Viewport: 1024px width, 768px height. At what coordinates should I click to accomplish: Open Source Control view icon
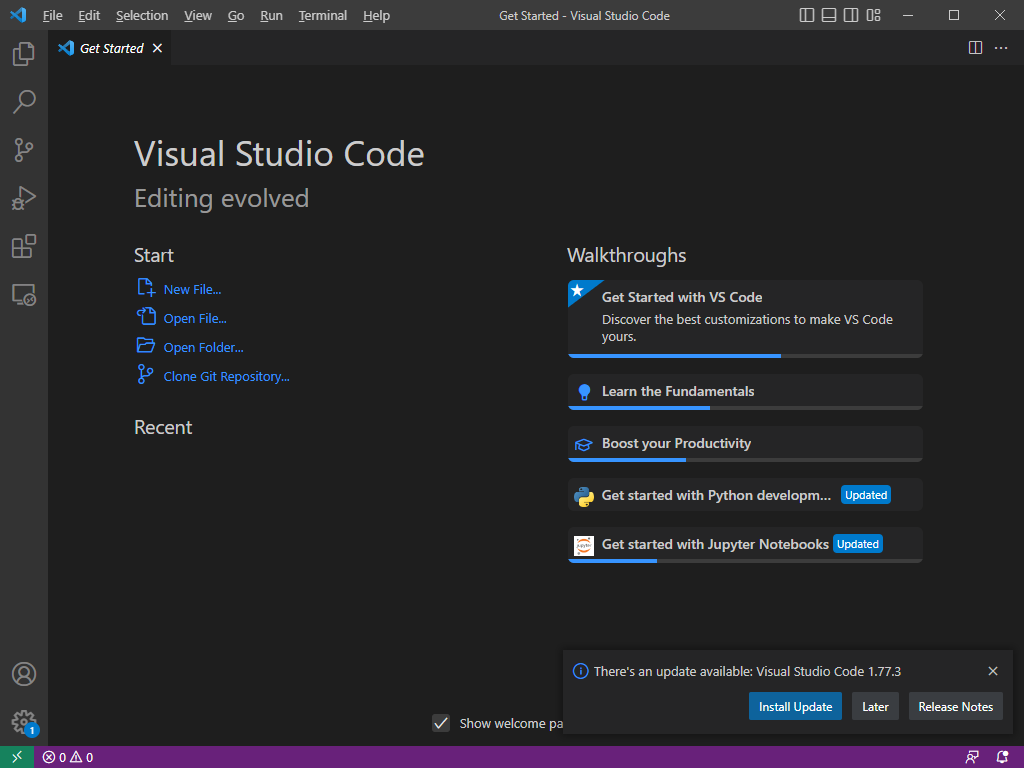coord(24,150)
